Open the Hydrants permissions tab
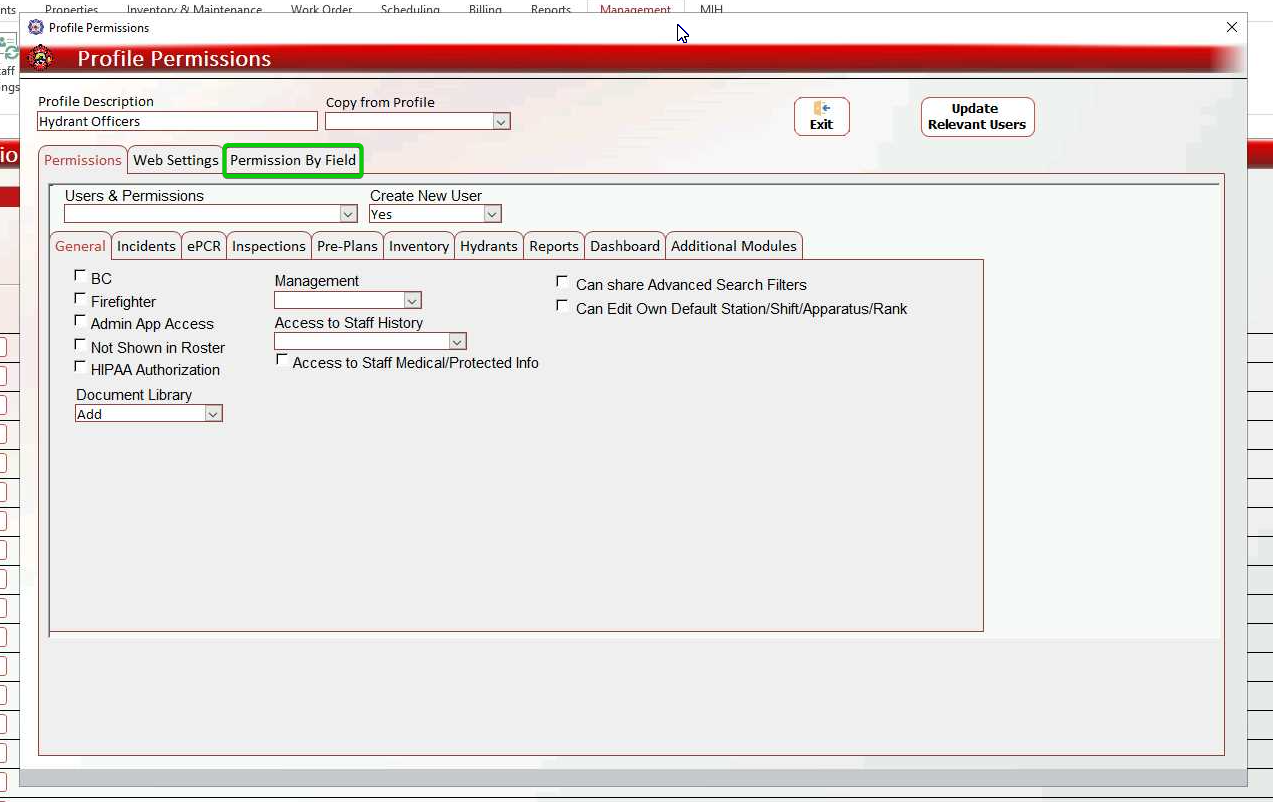Image resolution: width=1273 pixels, height=802 pixels. (x=489, y=246)
